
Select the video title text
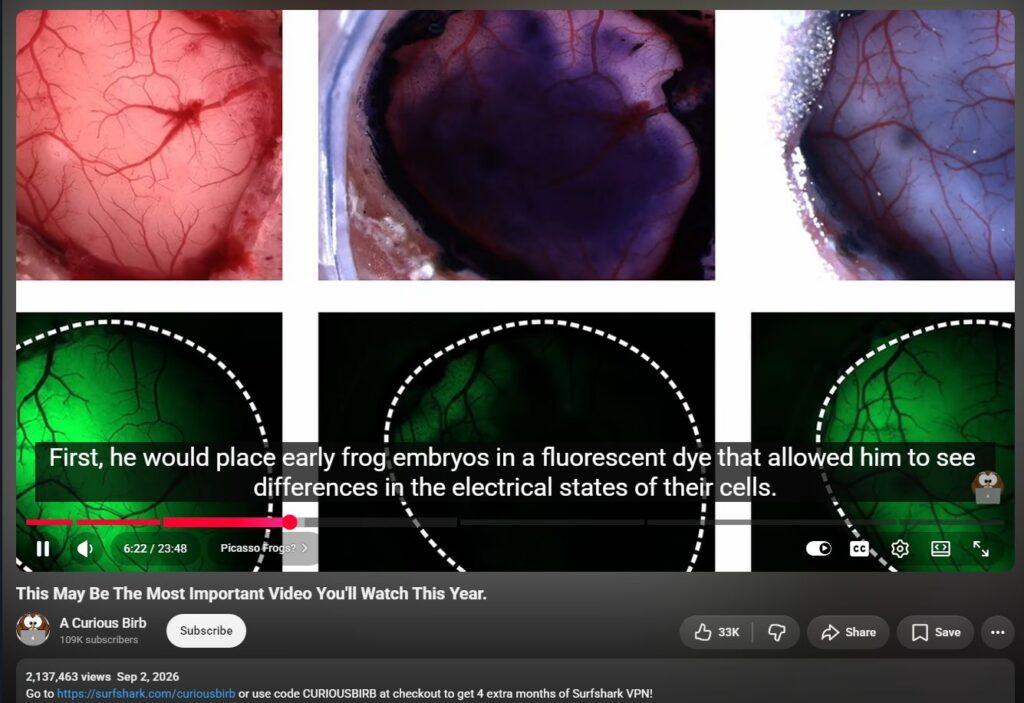[x=251, y=593]
